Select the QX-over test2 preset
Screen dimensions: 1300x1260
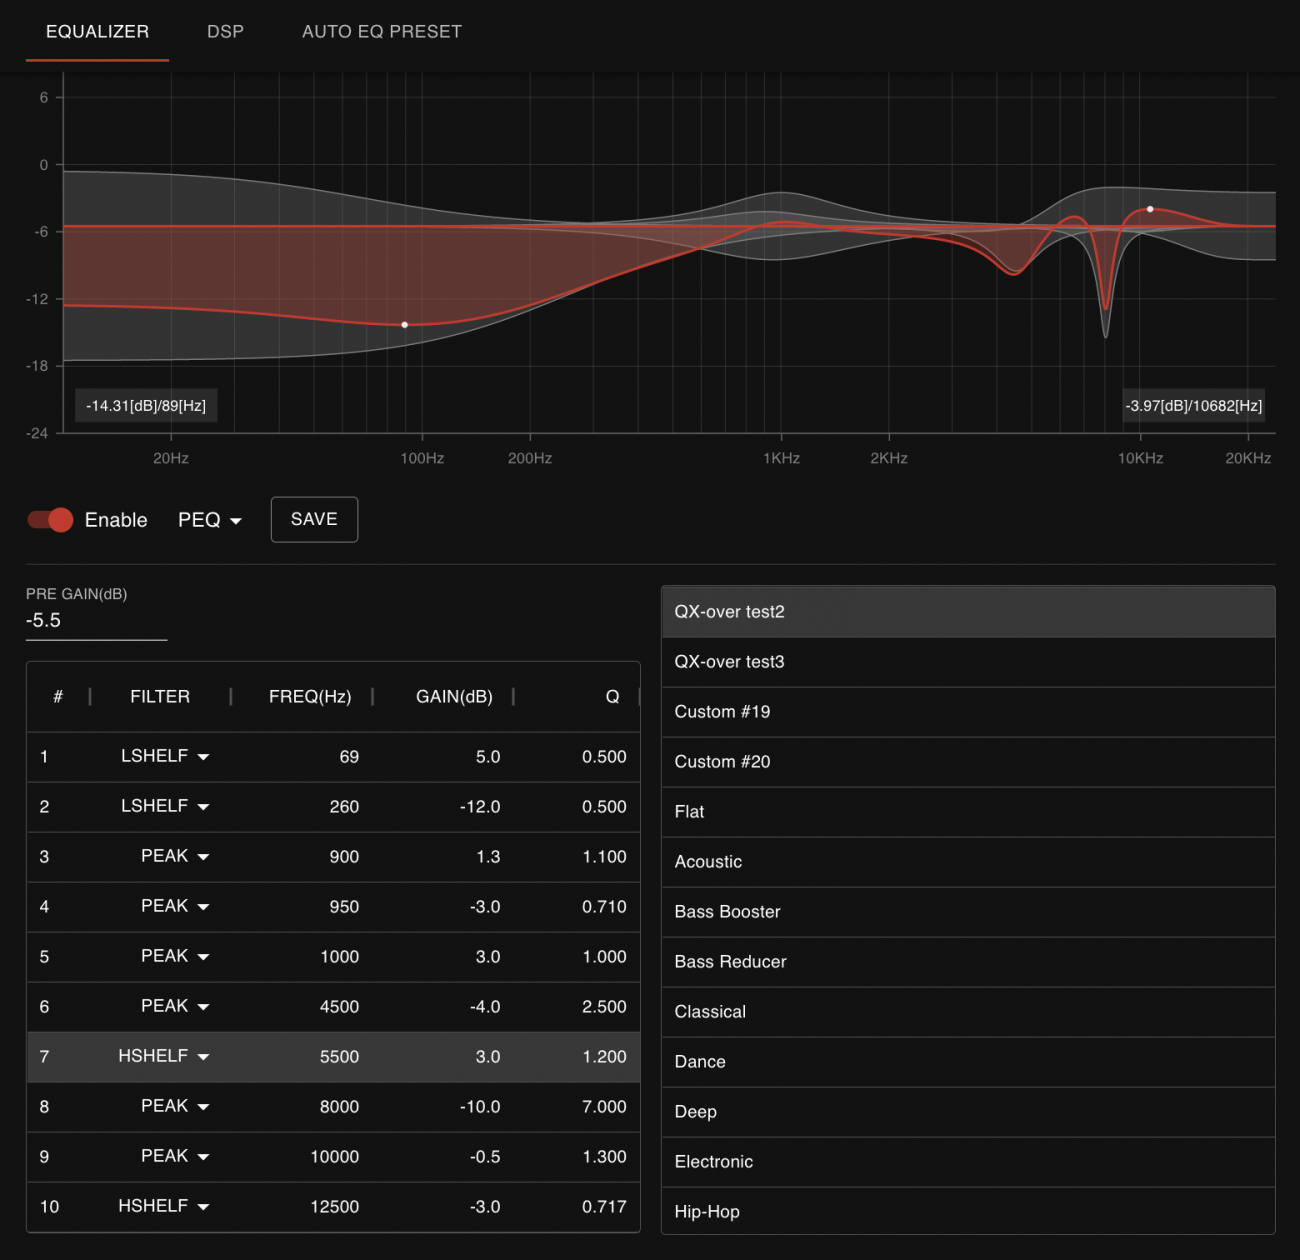click(x=968, y=612)
